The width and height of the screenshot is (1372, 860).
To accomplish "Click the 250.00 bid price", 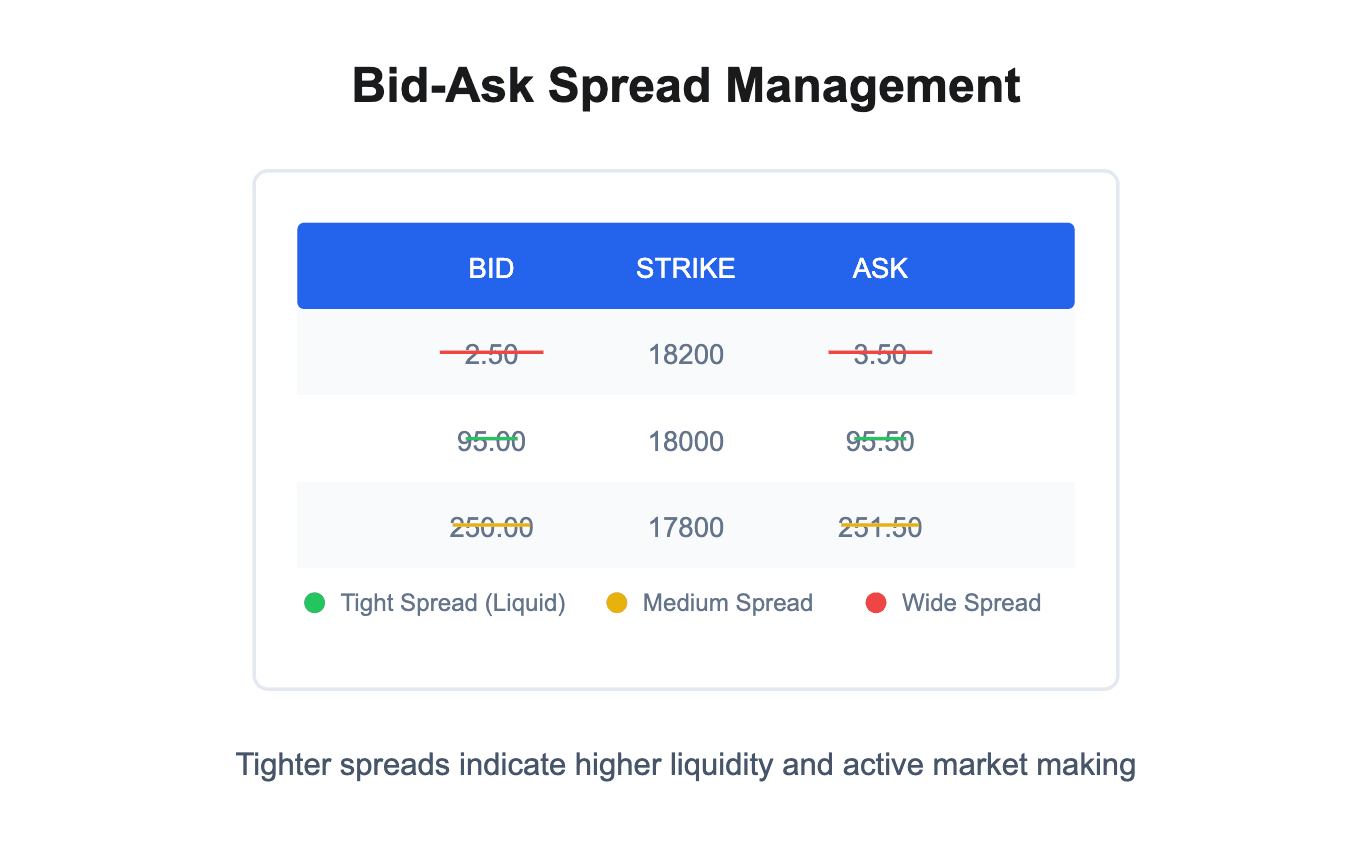I will click(x=491, y=527).
